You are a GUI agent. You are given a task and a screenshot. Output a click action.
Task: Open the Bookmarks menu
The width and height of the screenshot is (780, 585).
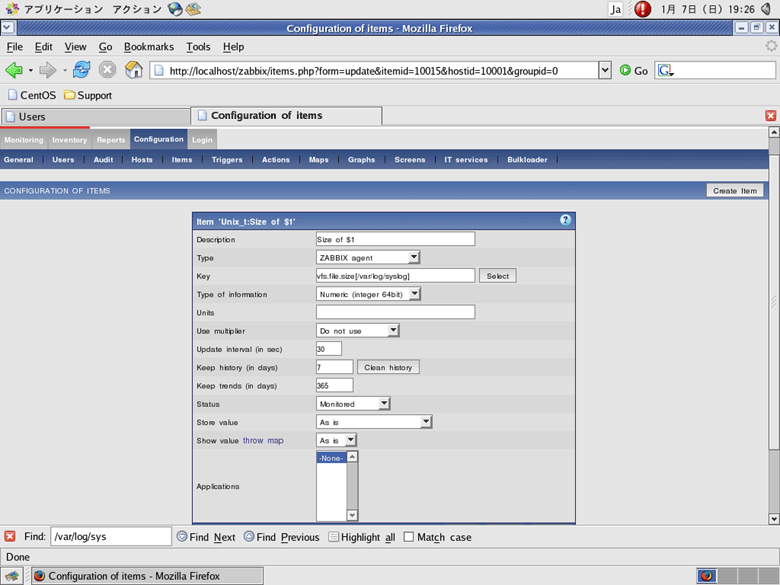[148, 47]
